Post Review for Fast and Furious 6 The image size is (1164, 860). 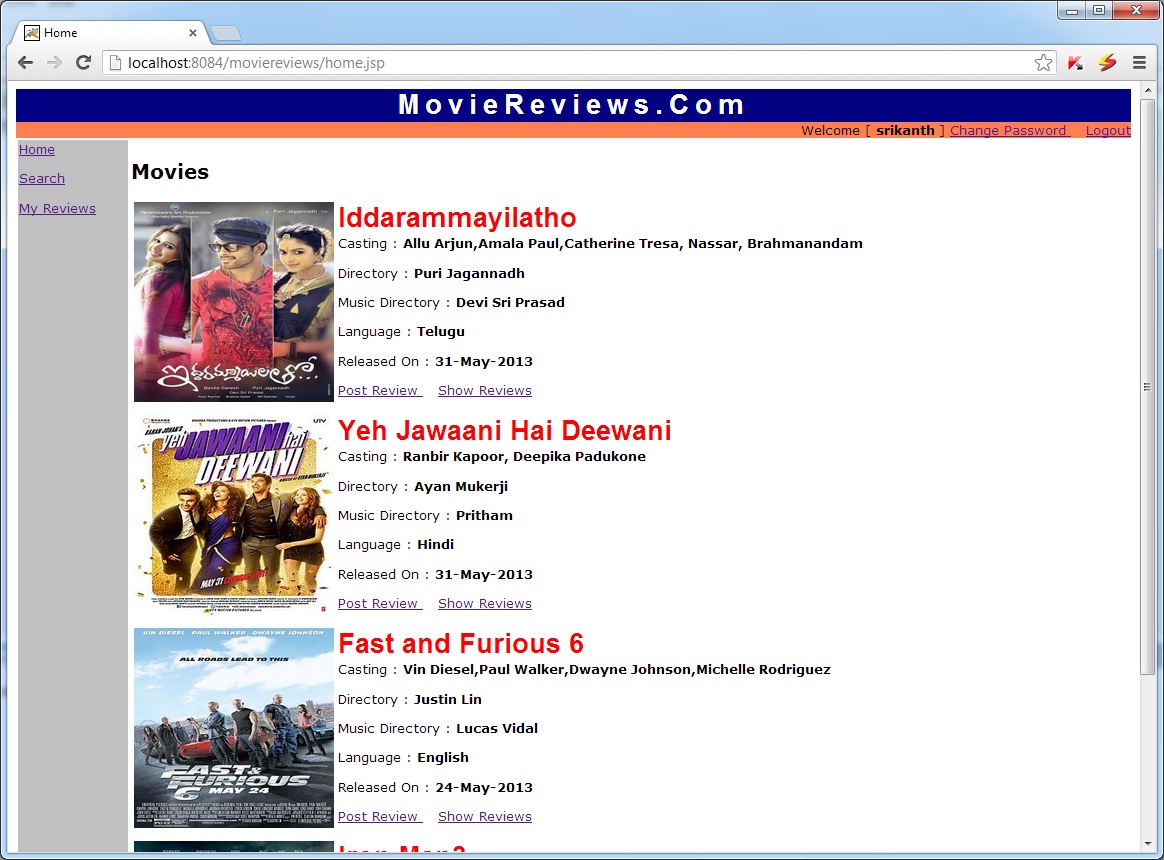pos(379,816)
